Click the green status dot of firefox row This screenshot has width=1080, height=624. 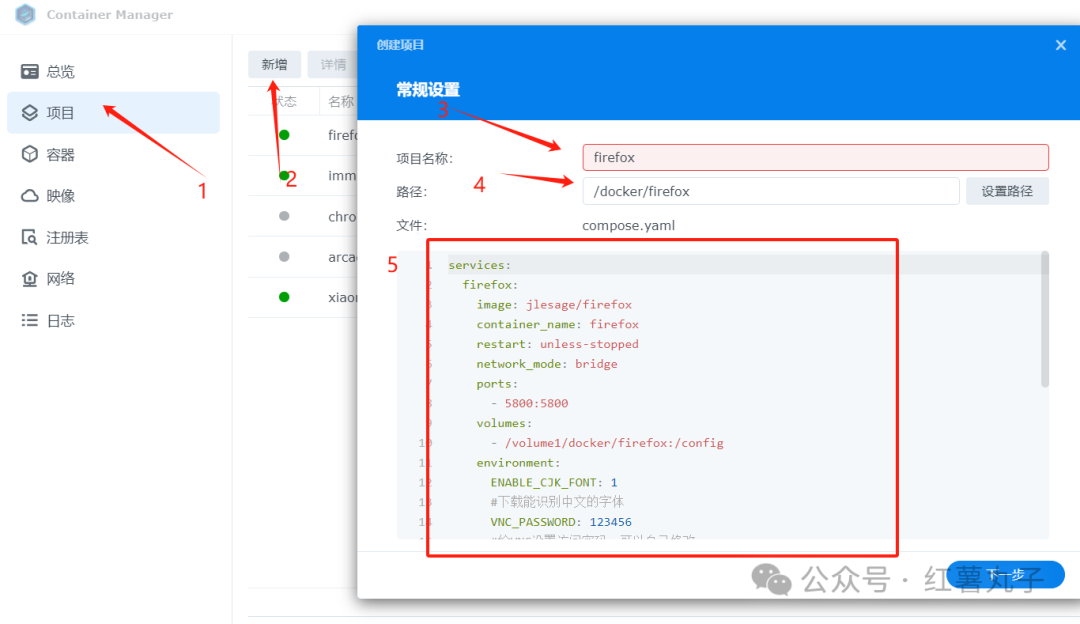click(284, 135)
